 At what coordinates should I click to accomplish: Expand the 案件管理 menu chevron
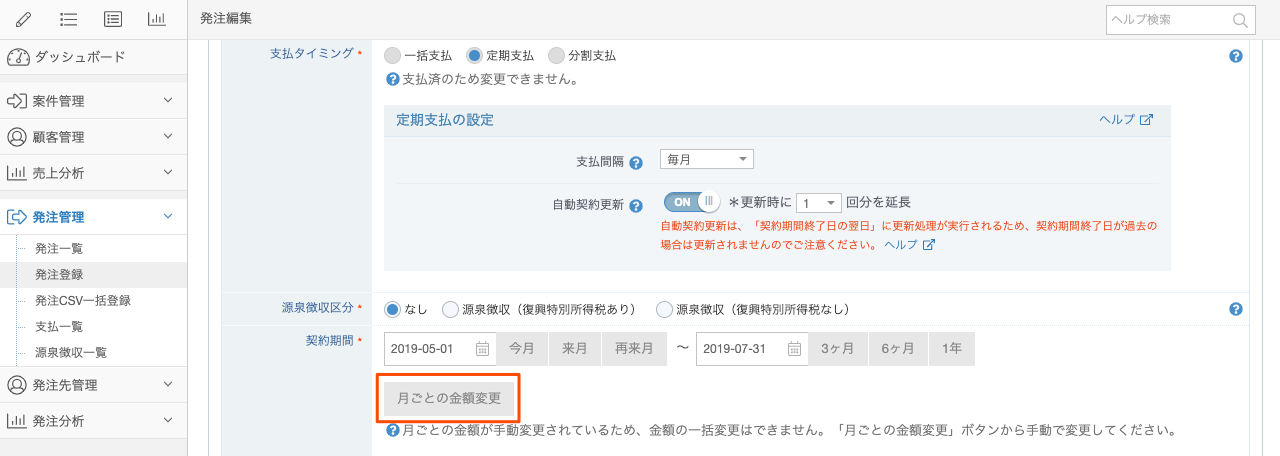[x=168, y=100]
